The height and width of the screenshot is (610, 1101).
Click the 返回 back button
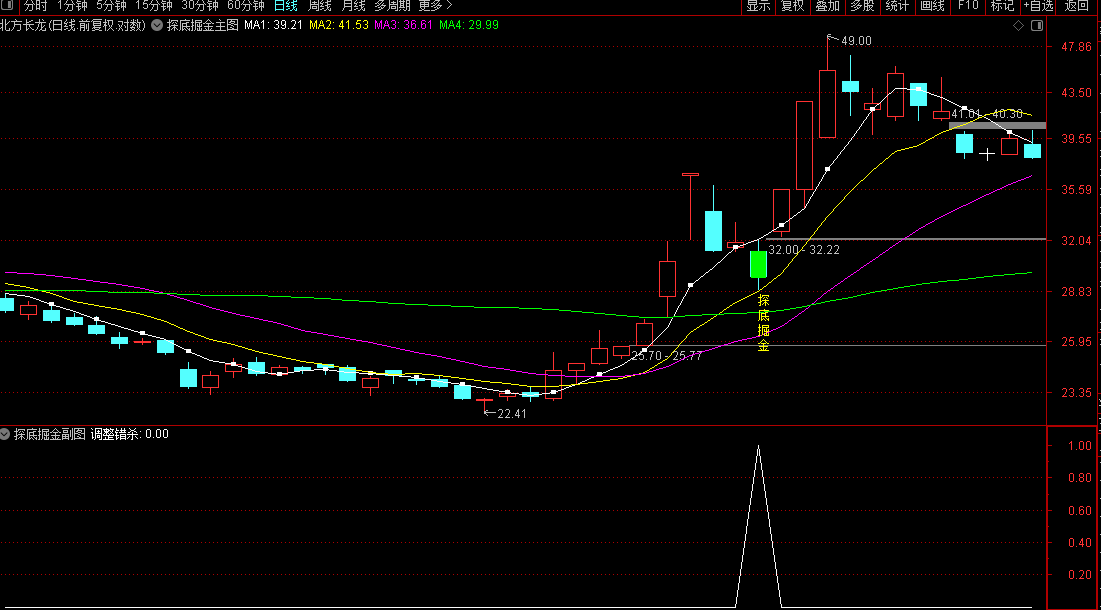(1076, 6)
